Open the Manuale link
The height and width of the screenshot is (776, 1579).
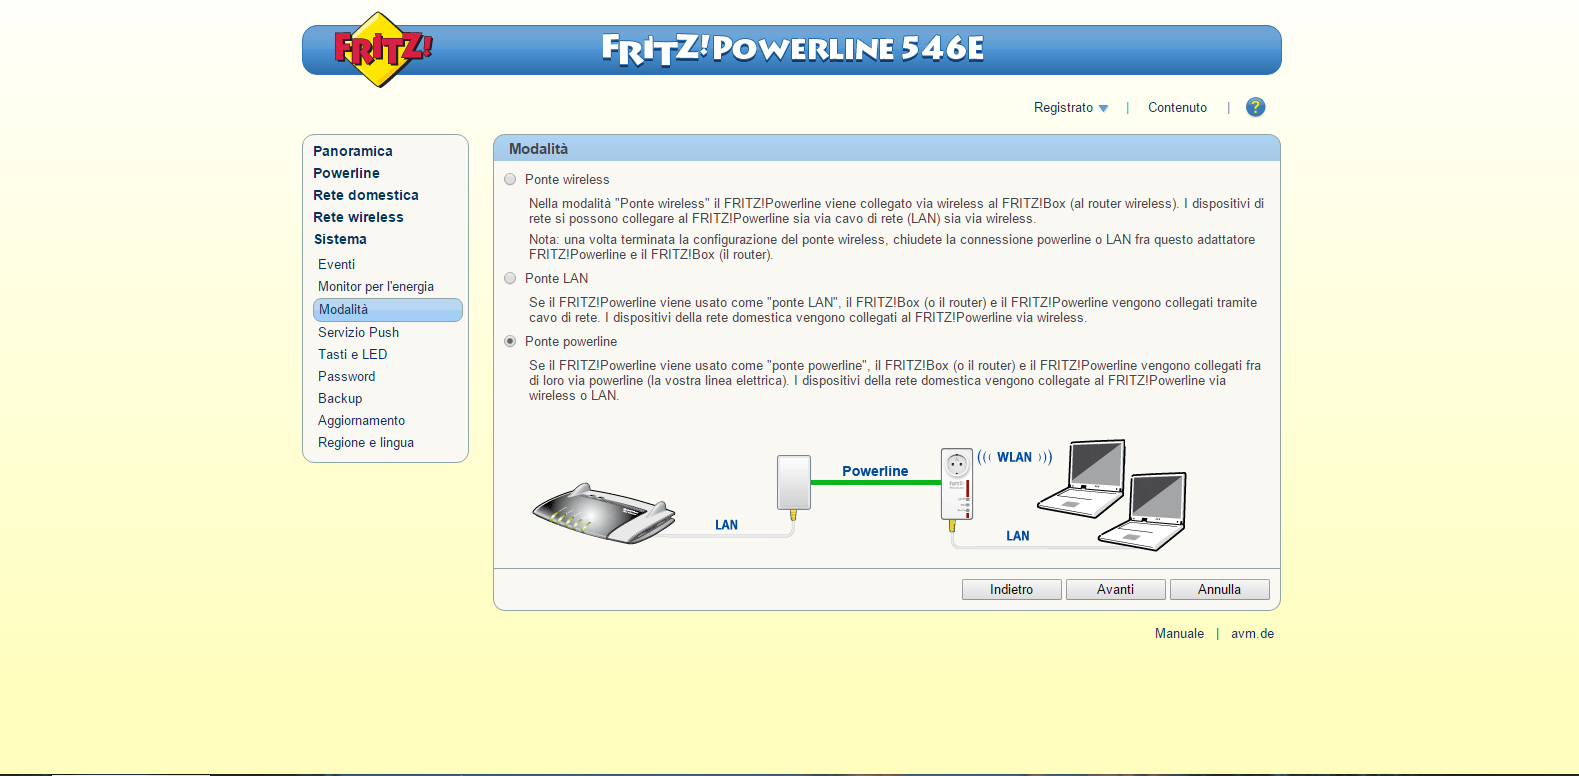[x=1179, y=634]
